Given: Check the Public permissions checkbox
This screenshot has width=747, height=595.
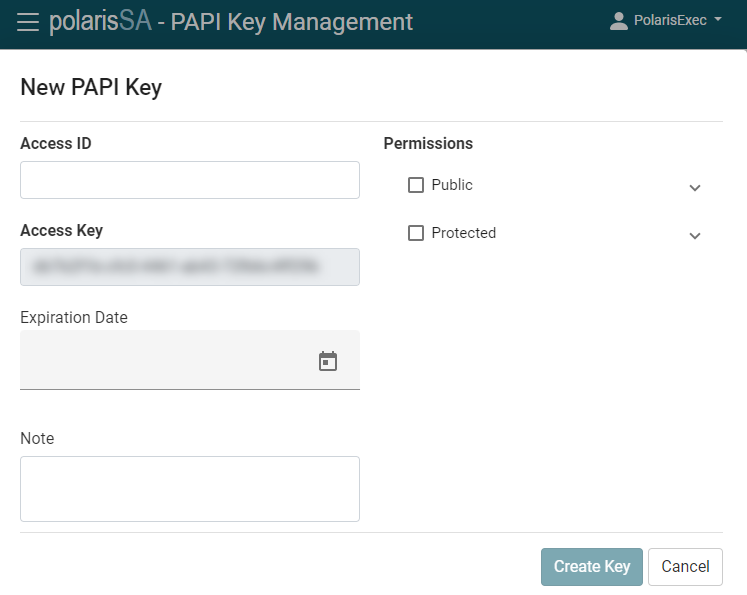Looking at the screenshot, I should [416, 185].
